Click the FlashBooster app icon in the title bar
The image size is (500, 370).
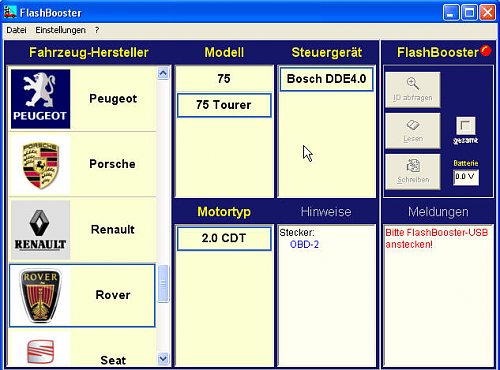10,12
